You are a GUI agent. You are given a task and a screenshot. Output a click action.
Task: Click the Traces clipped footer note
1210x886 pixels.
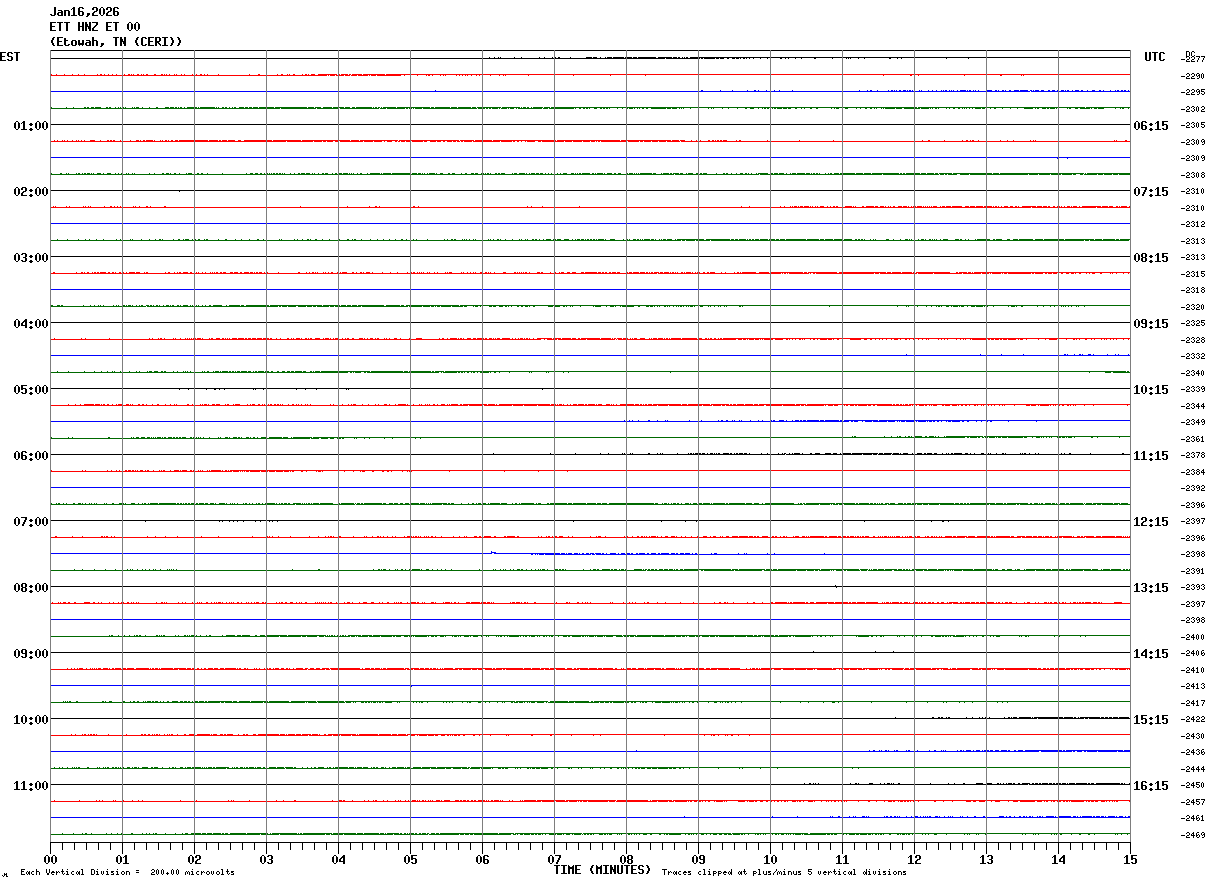coord(784,873)
